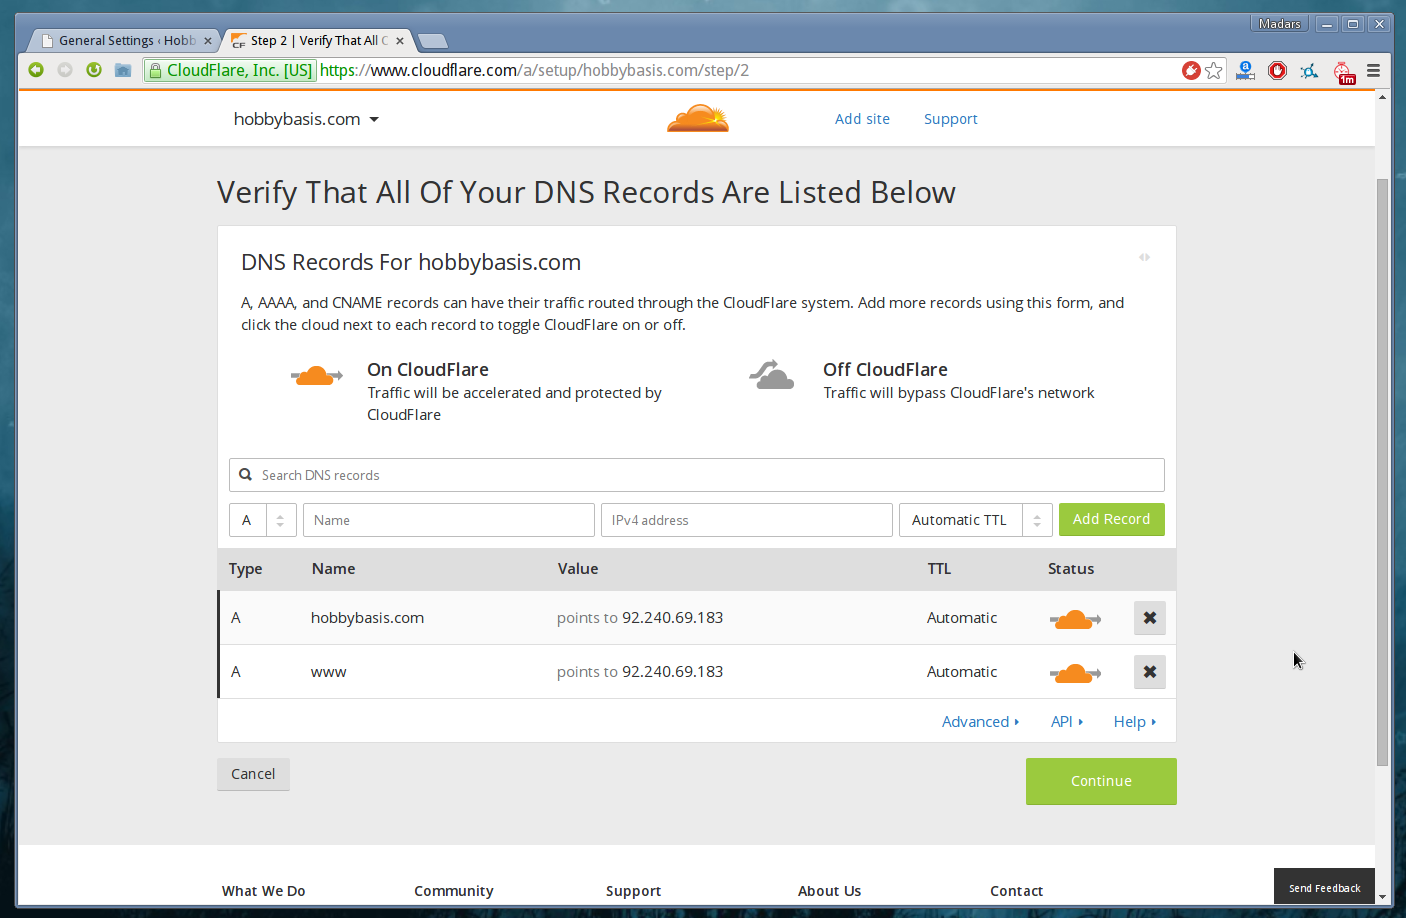Open the Chrome hamburger menu

click(1374, 70)
